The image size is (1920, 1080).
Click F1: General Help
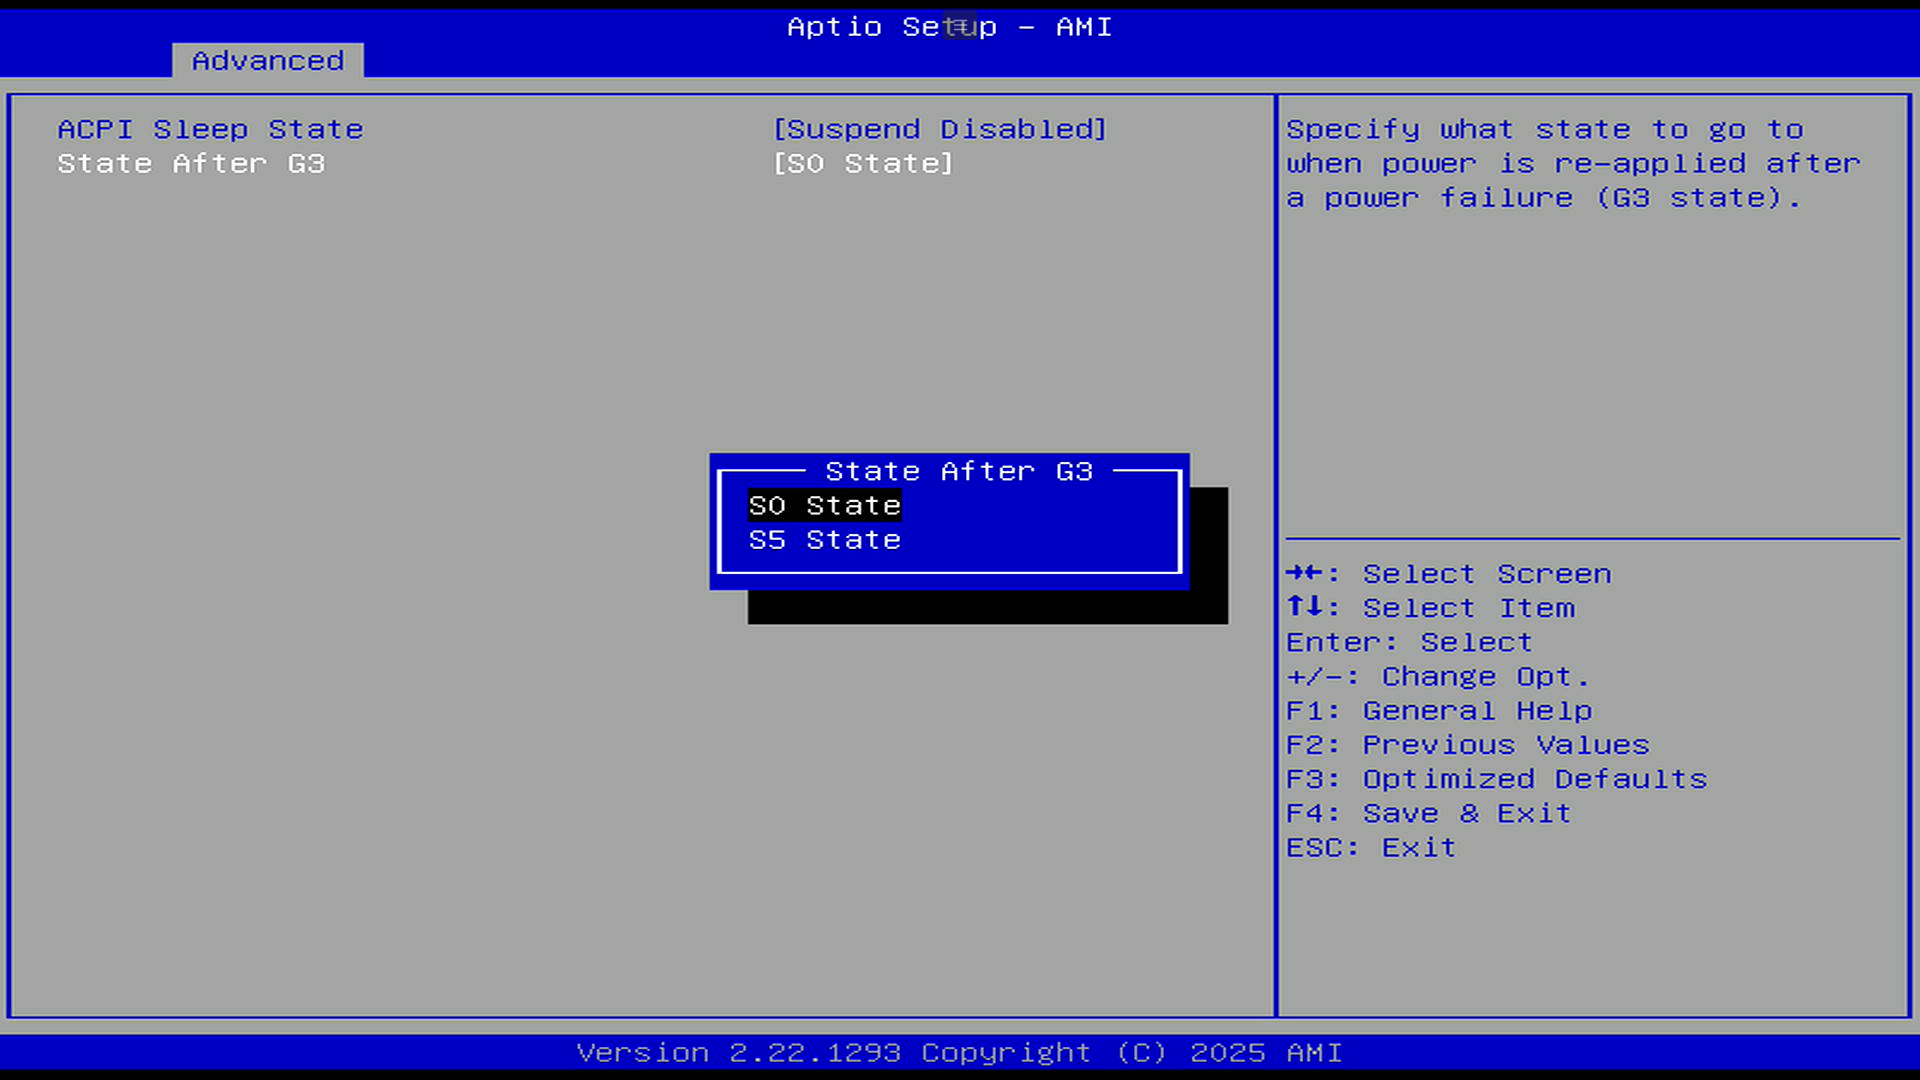pos(1438,711)
